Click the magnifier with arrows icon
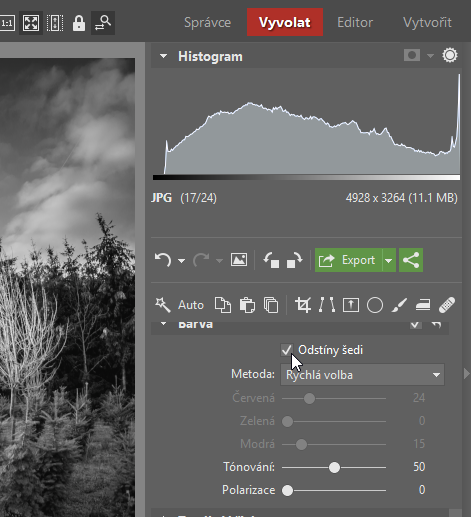 tap(103, 23)
